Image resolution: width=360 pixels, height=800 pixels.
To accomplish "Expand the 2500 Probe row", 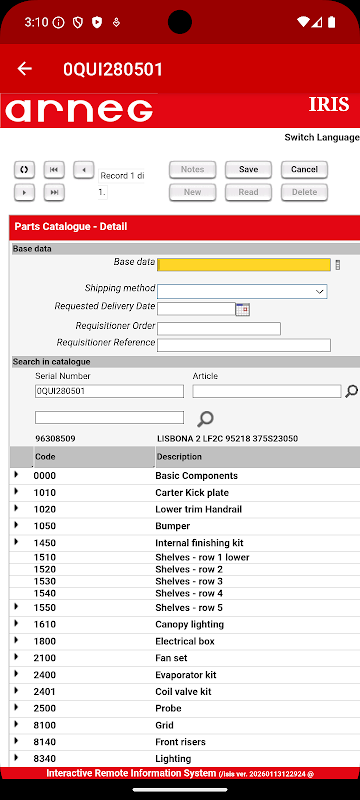I will click(x=16, y=707).
